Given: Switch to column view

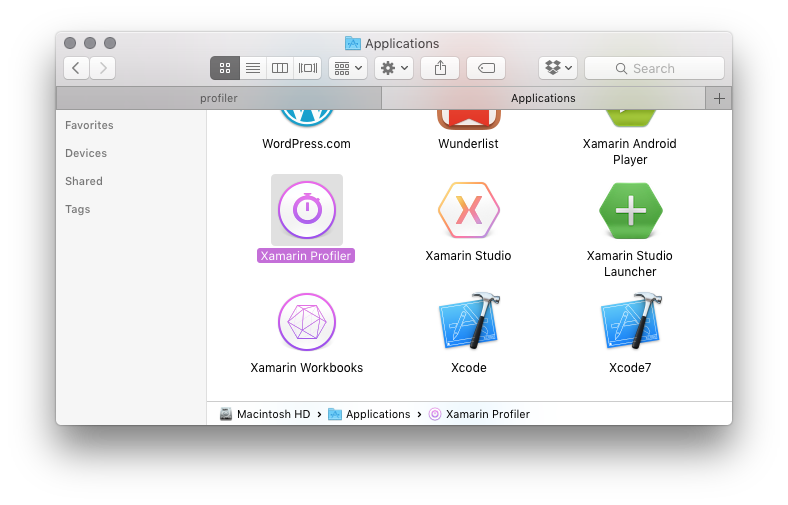Looking at the screenshot, I should [280, 68].
